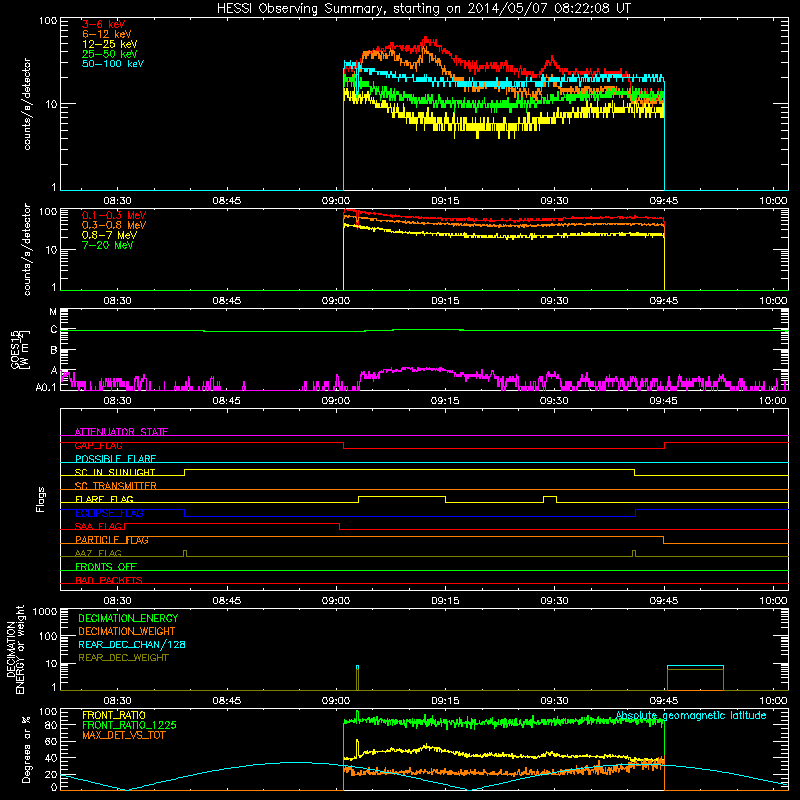Select the 6-12 keV legend label
This screenshot has width=800, height=800.
point(106,34)
